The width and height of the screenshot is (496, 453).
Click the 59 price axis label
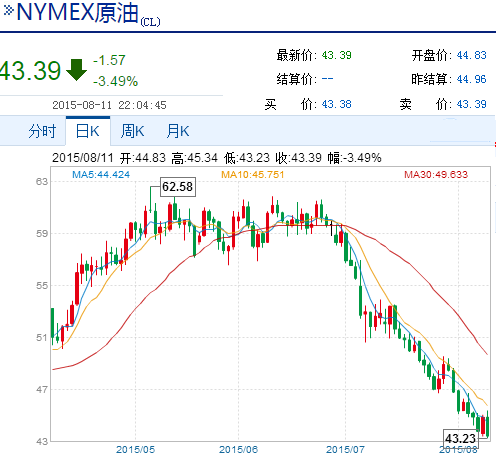point(42,234)
